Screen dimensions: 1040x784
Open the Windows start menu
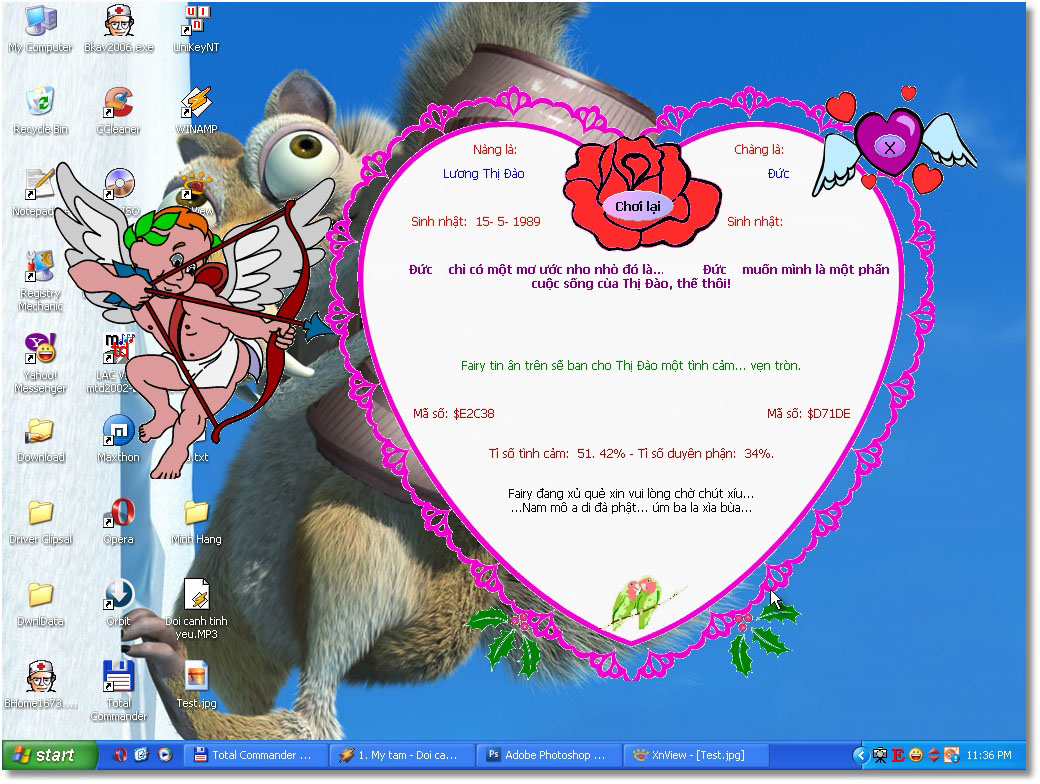(48, 755)
